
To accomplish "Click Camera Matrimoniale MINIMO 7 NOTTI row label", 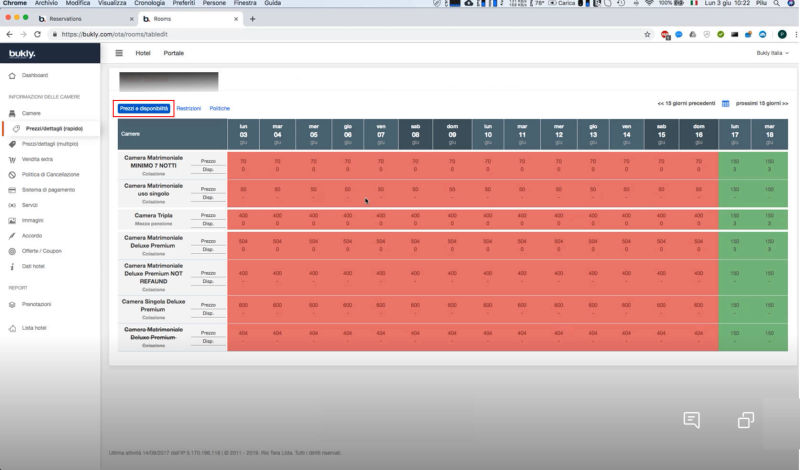I will click(x=154, y=162).
